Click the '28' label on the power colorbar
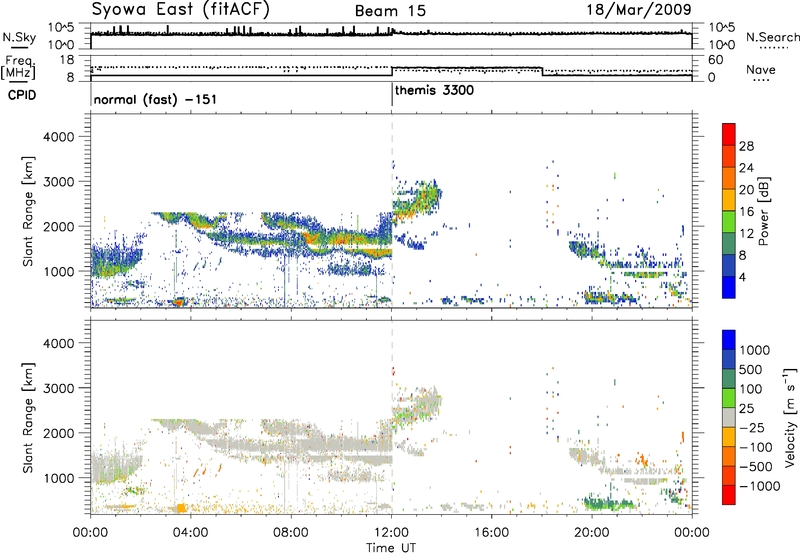The height and width of the screenshot is (554, 800). [746, 146]
